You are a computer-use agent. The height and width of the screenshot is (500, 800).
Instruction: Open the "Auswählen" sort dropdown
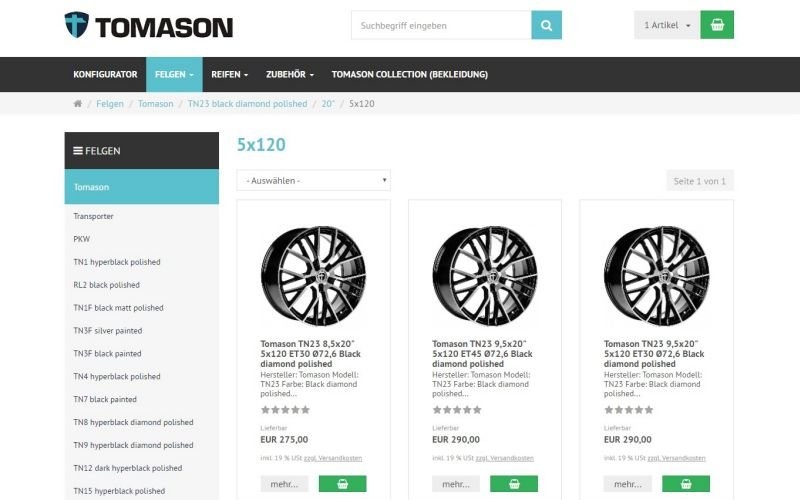[313, 181]
